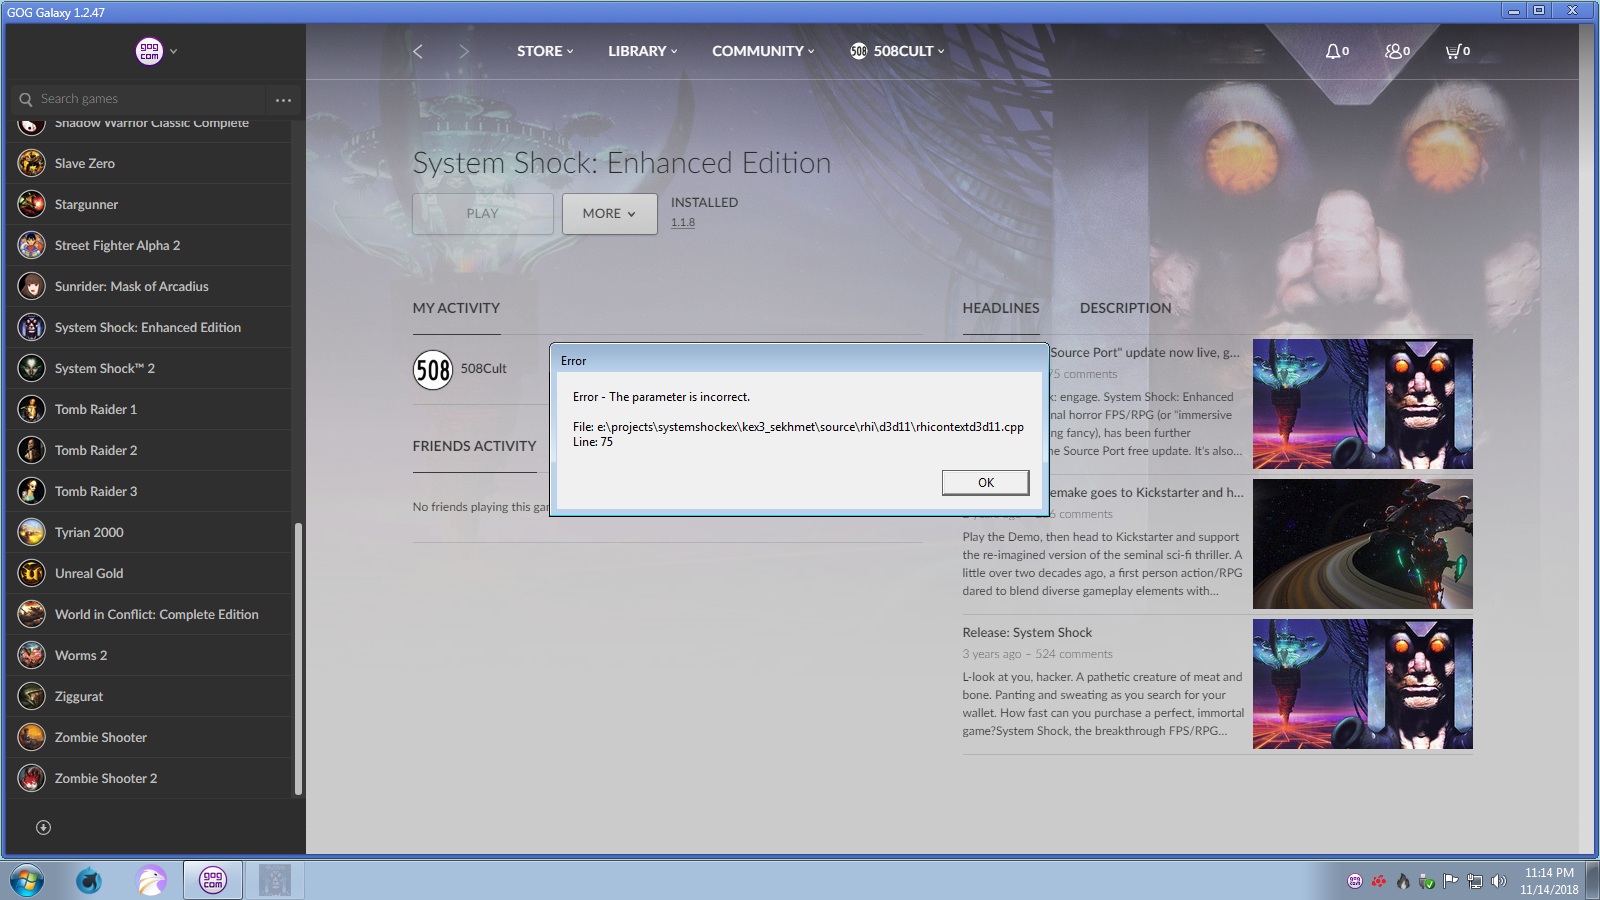Select Street Fighter Alpha 2 icon
Screen dimensions: 1600x900
point(32,245)
